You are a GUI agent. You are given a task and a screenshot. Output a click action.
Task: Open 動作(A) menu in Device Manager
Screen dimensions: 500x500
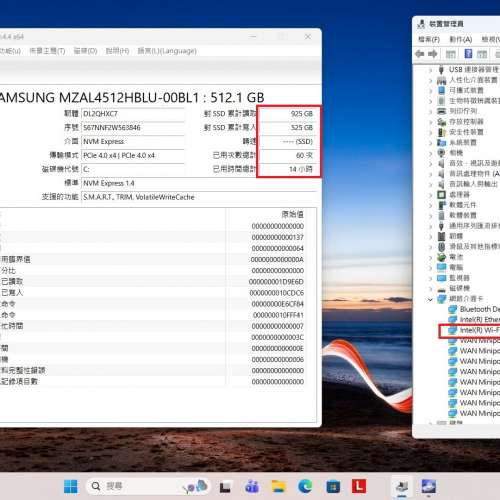461,39
